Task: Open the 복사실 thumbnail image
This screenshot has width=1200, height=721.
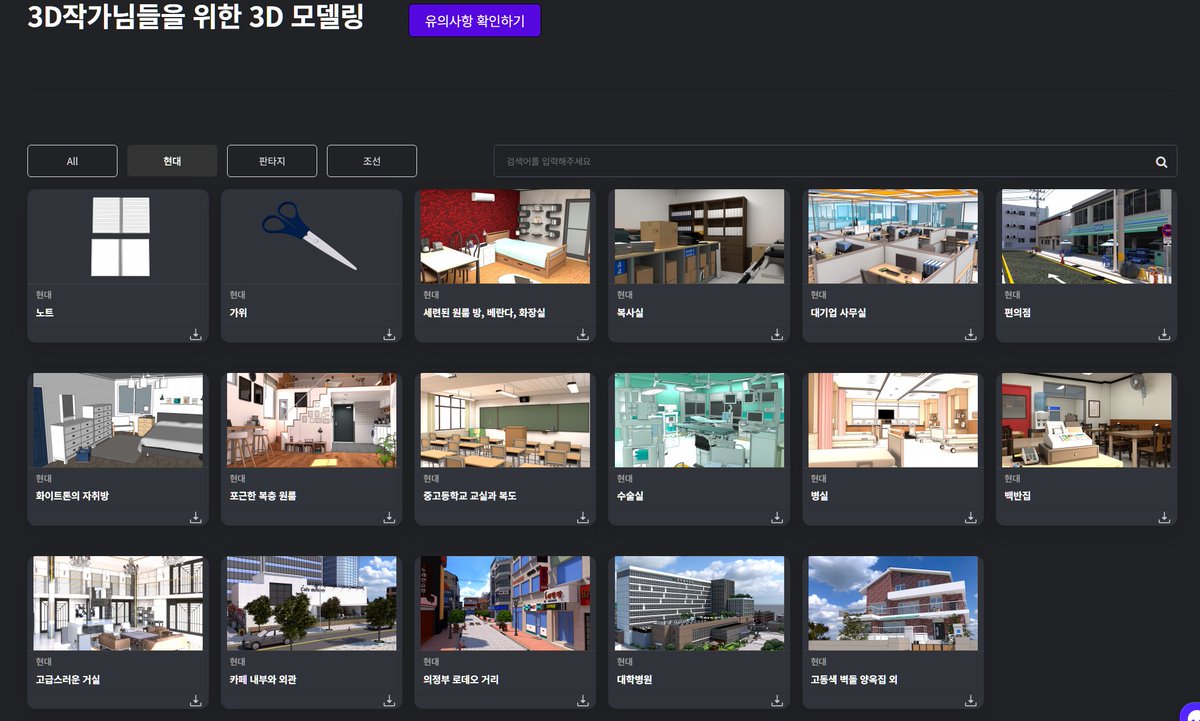Action: tap(699, 237)
